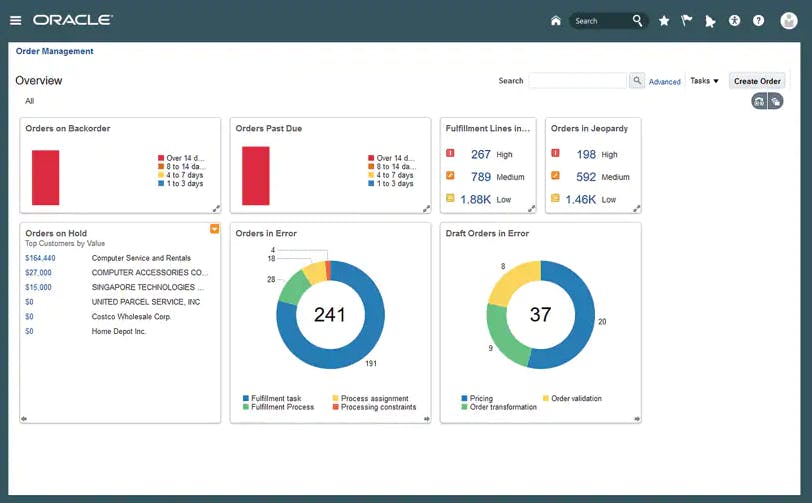Click the Low priority icon in Orders in Jeopardy
This screenshot has width=812, height=503.
[555, 198]
